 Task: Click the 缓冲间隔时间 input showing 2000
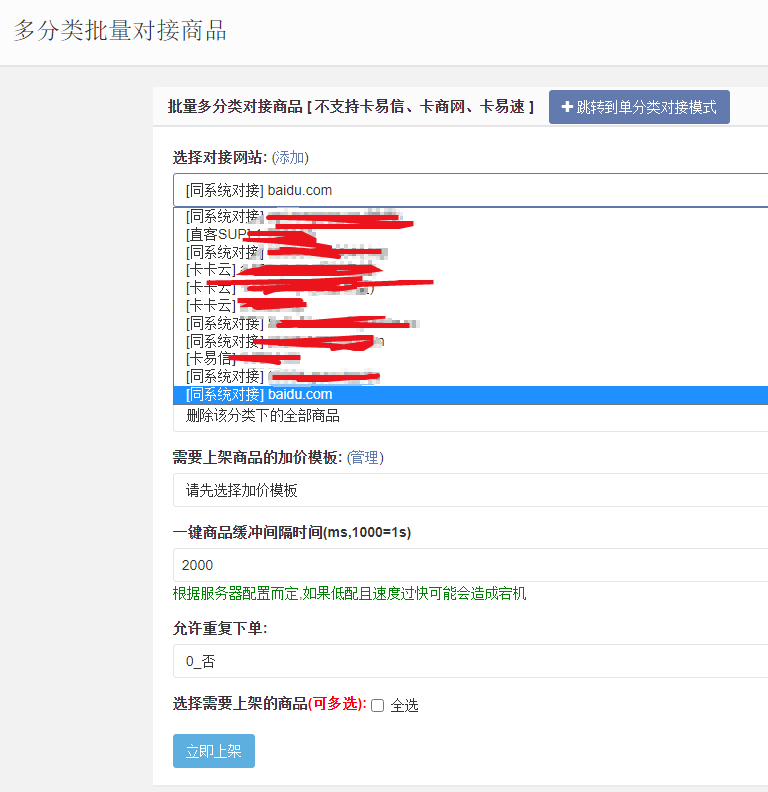pos(470,565)
